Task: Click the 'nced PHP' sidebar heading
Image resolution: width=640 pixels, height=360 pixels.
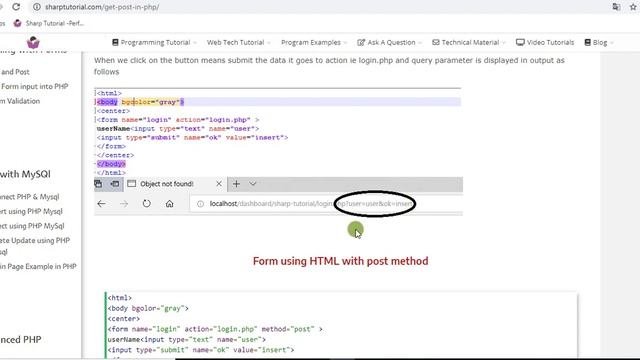Action: pos(21,340)
